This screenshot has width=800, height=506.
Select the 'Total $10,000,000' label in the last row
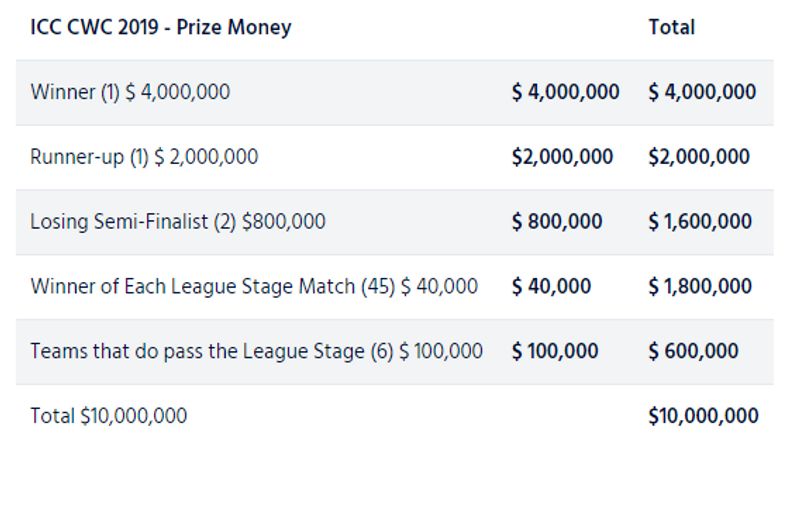(108, 416)
